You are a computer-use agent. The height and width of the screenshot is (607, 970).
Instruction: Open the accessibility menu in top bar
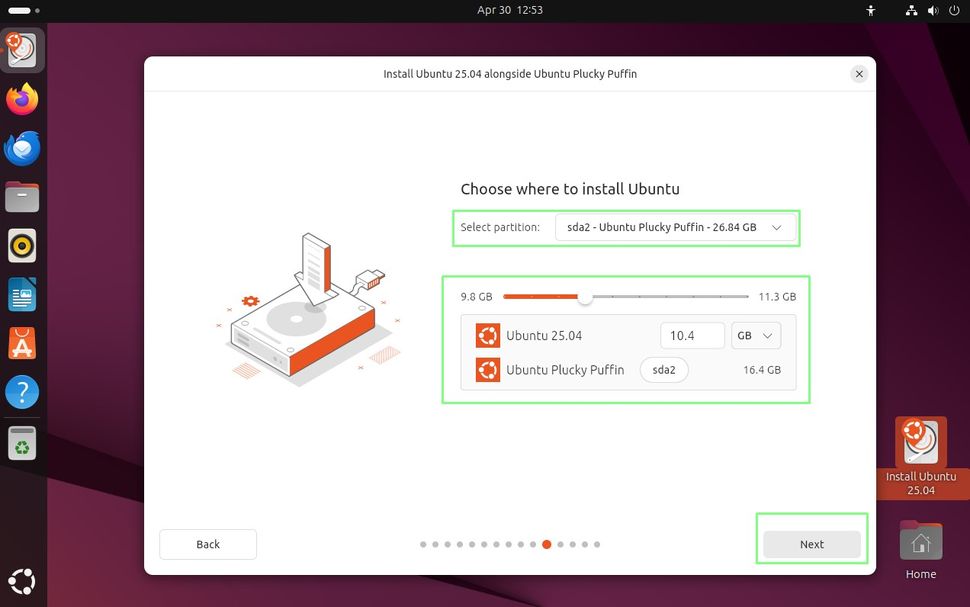(x=871, y=10)
